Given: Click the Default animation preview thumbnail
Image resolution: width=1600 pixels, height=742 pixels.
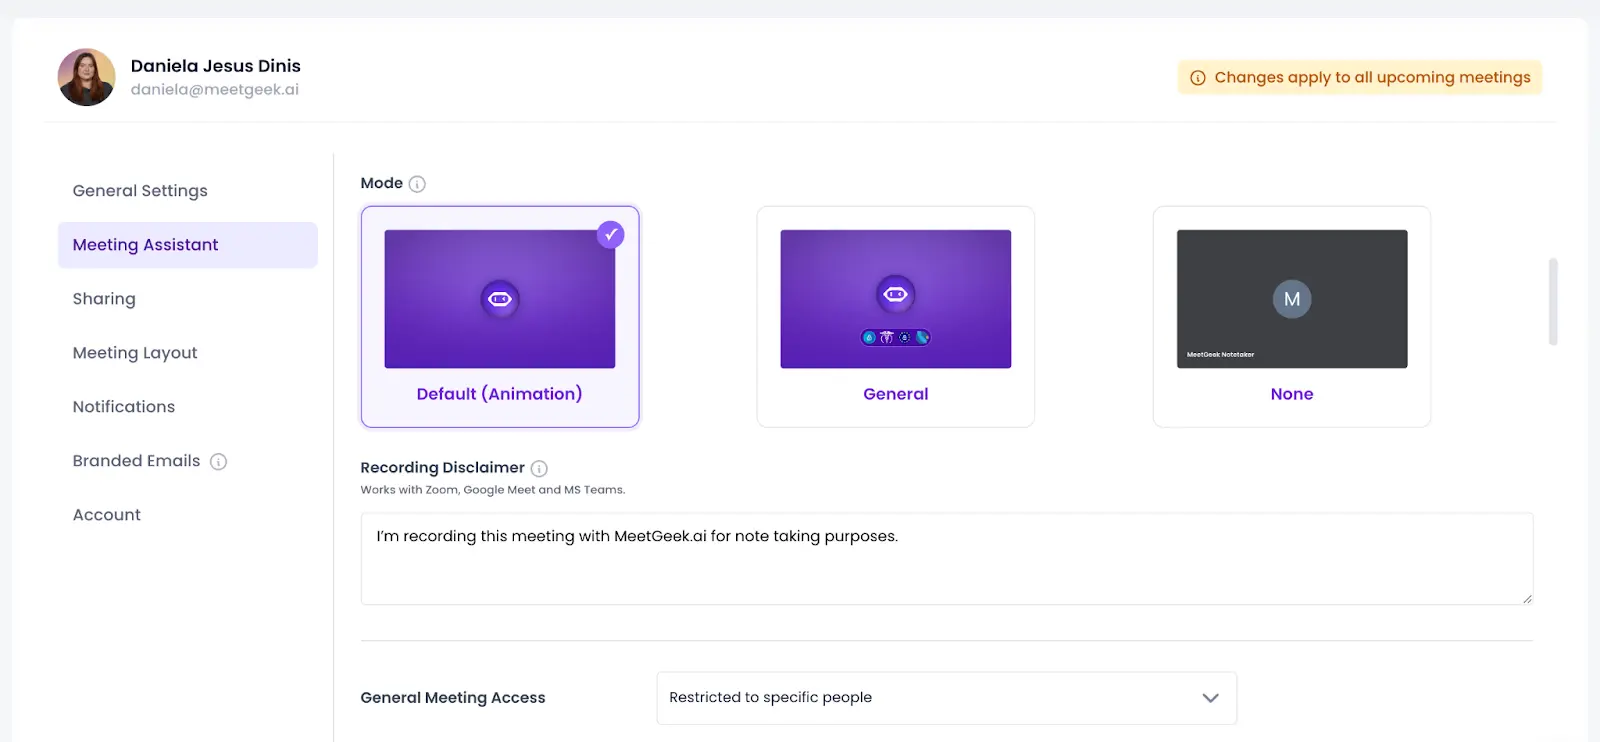Looking at the screenshot, I should pyautogui.click(x=500, y=299).
